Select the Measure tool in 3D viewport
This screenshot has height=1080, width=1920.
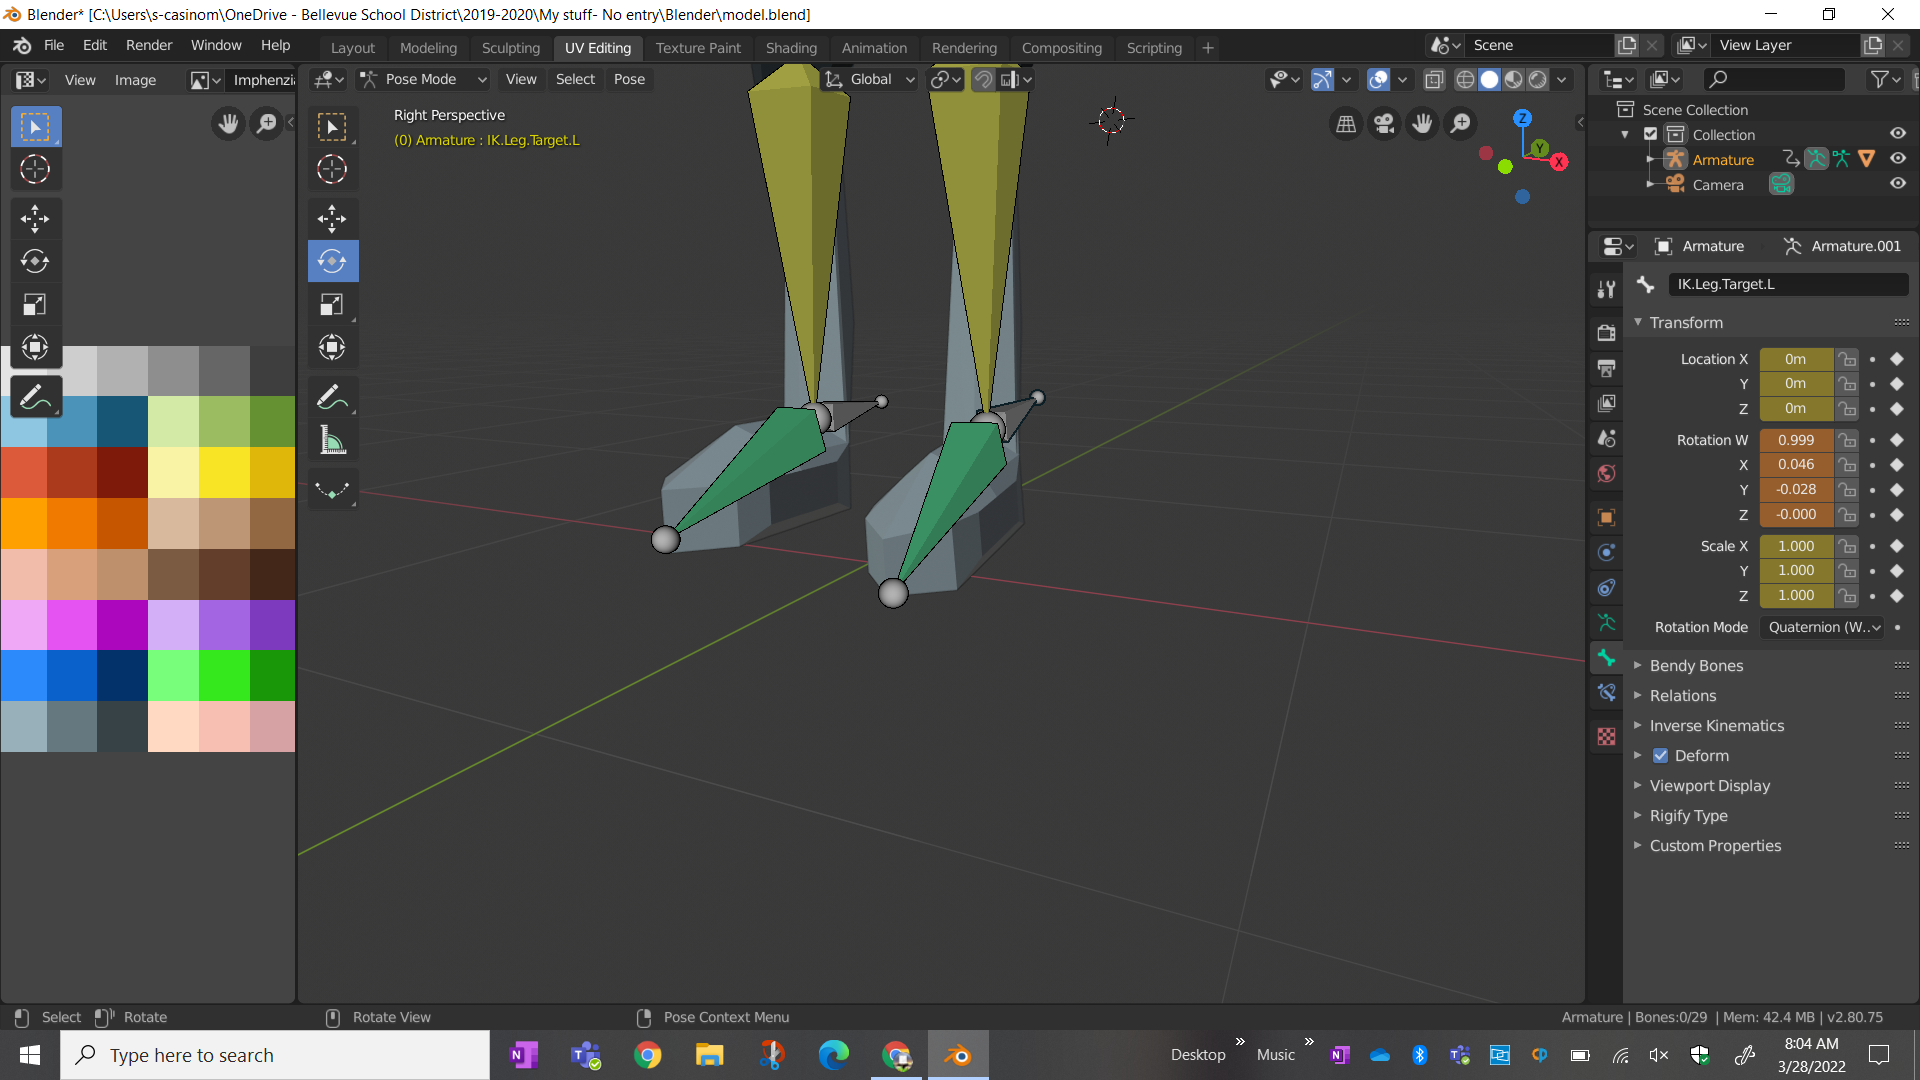click(332, 440)
